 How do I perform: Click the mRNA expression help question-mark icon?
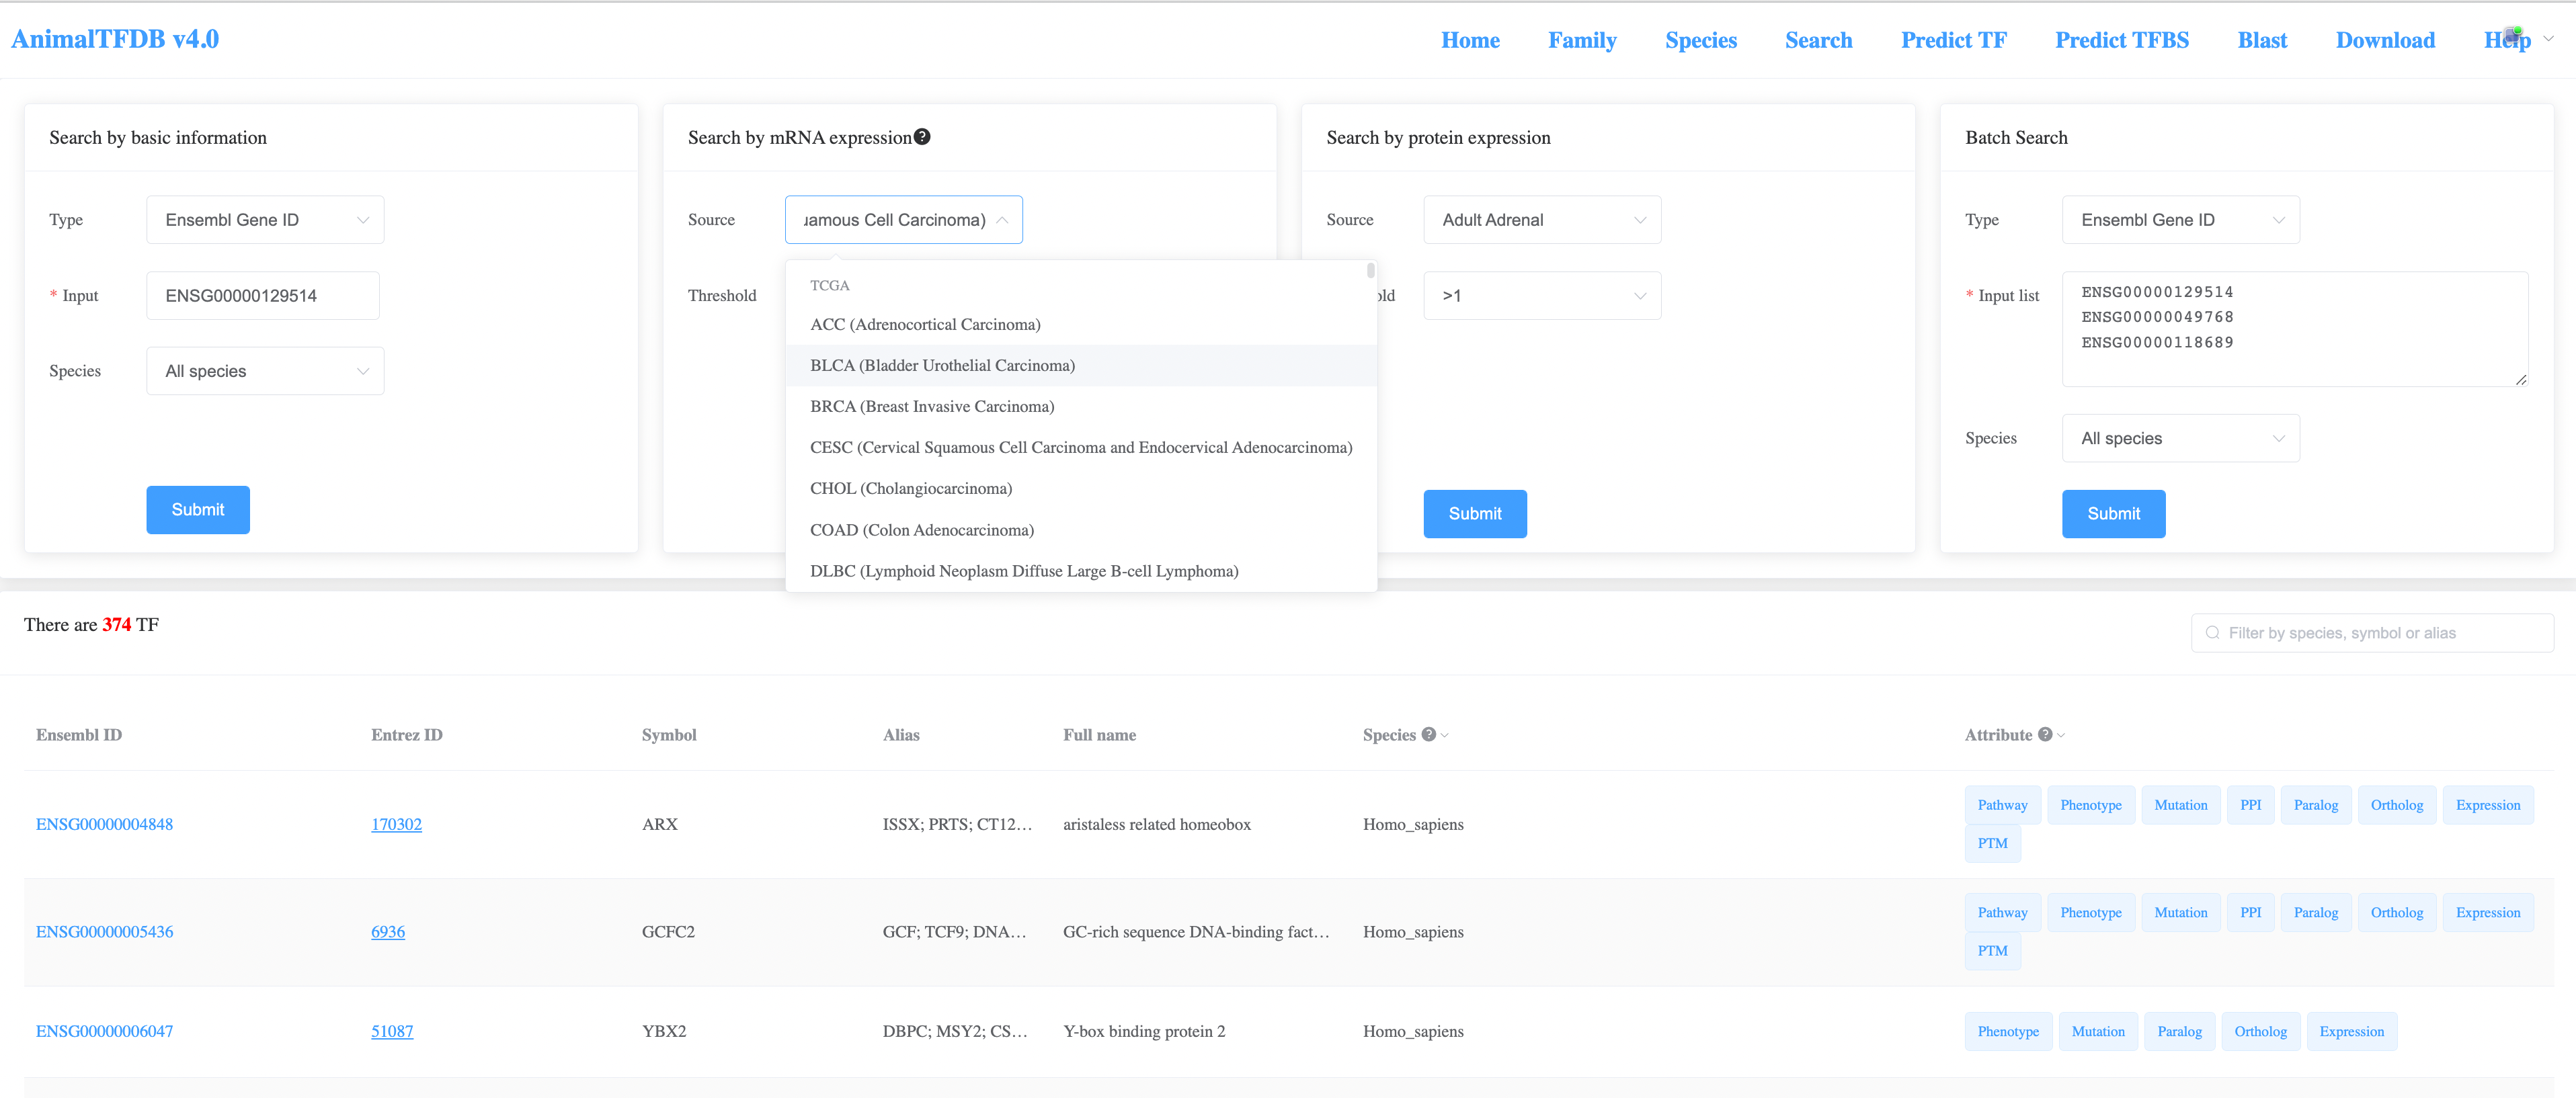tap(922, 137)
